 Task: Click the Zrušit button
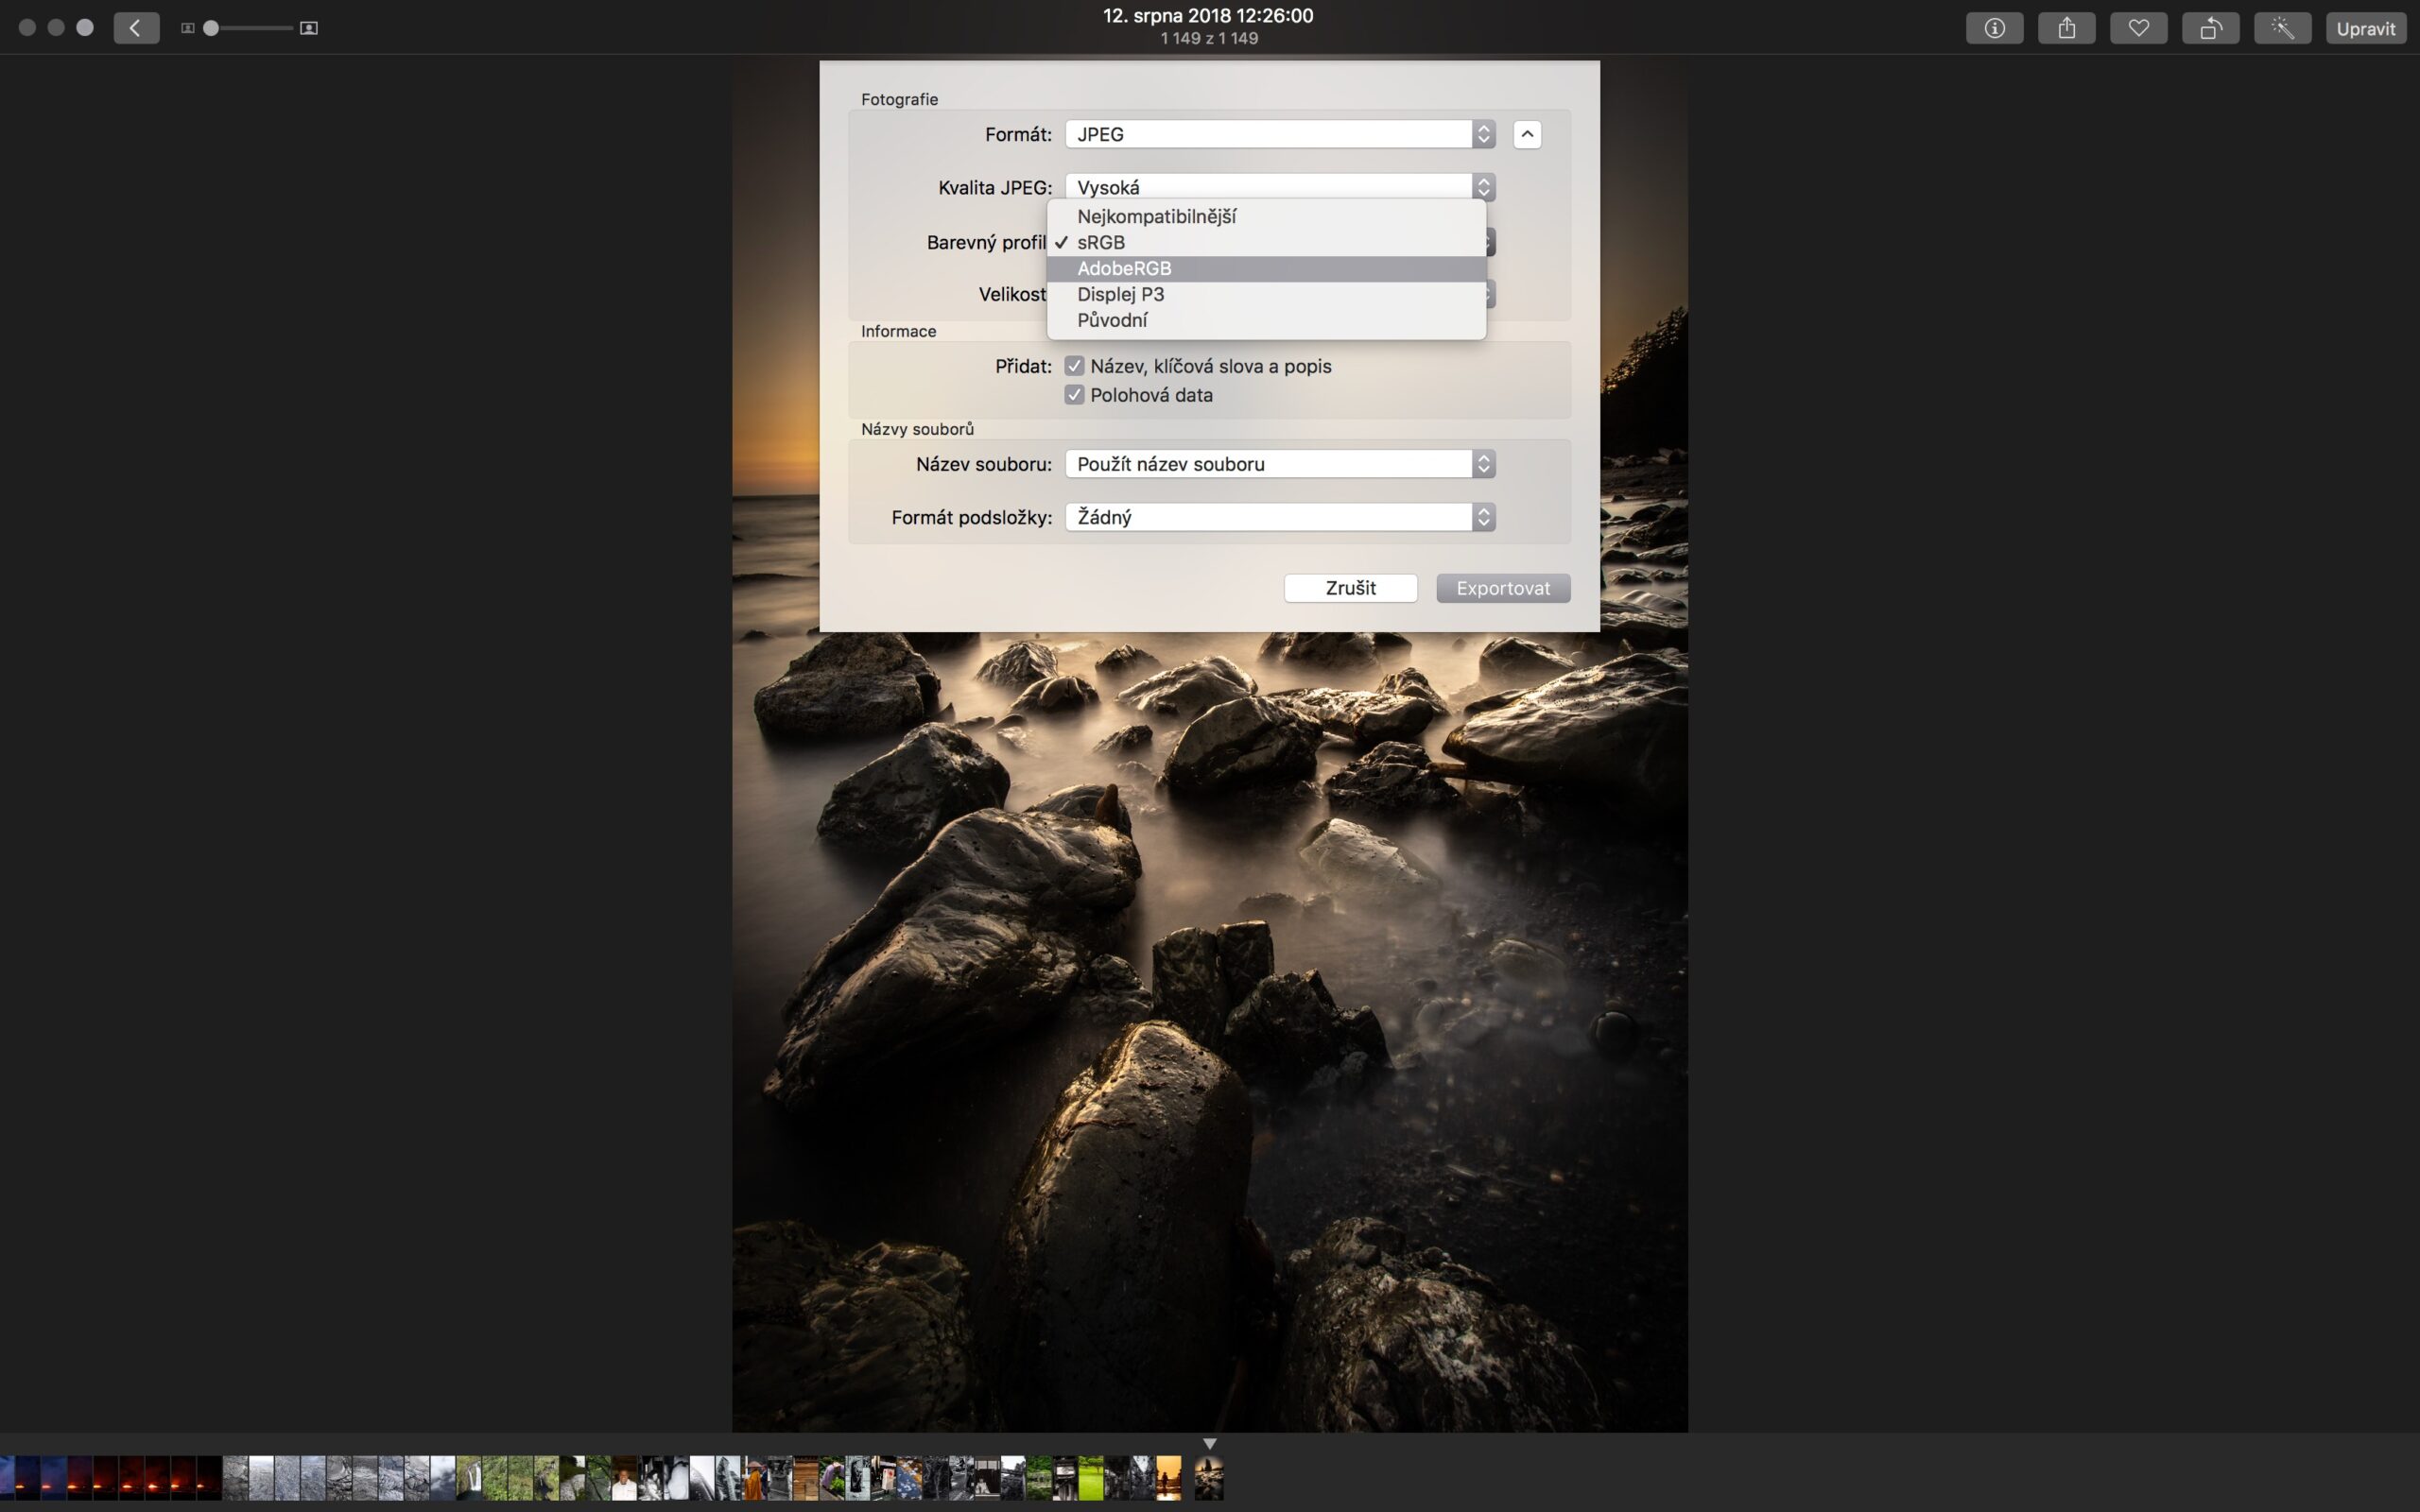(x=1350, y=588)
